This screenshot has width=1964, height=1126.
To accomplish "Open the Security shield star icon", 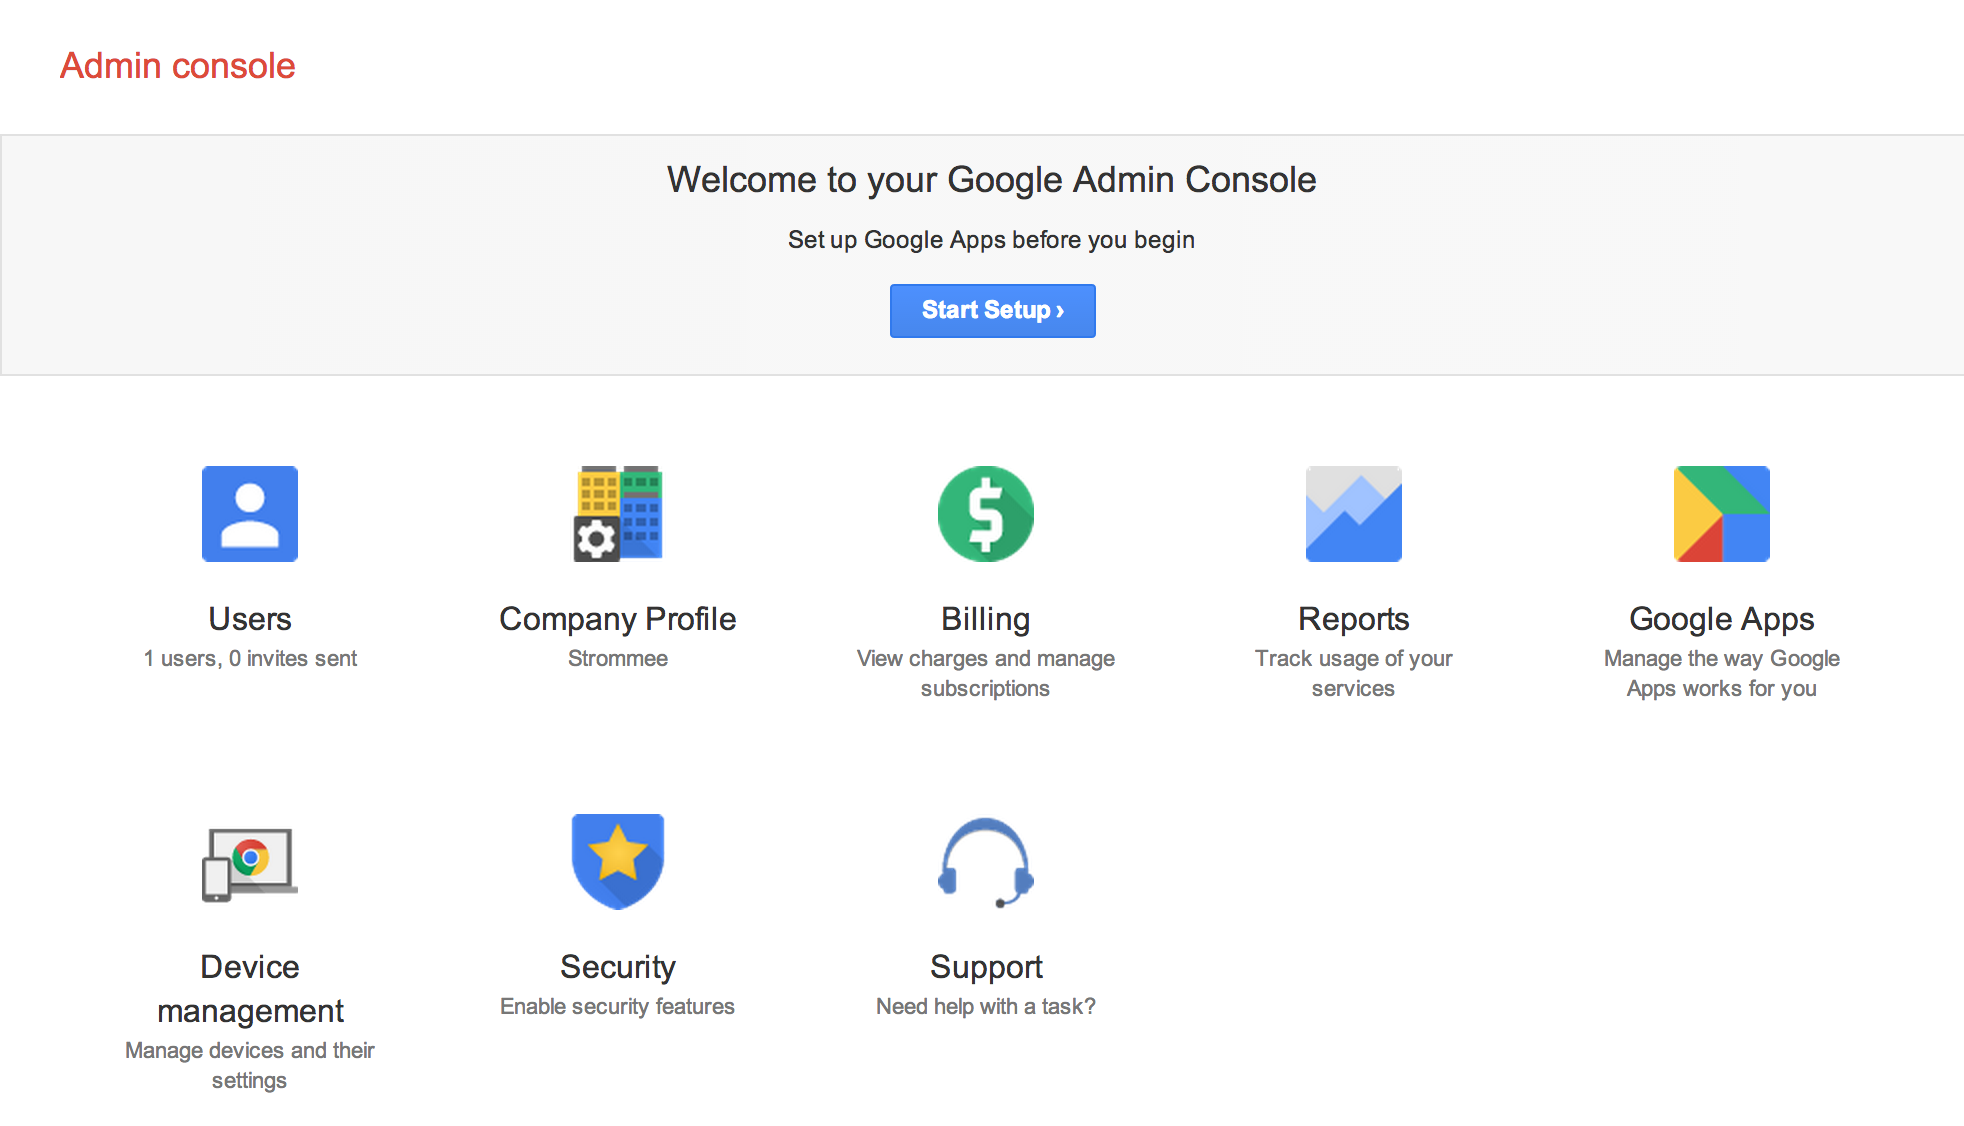I will (618, 862).
